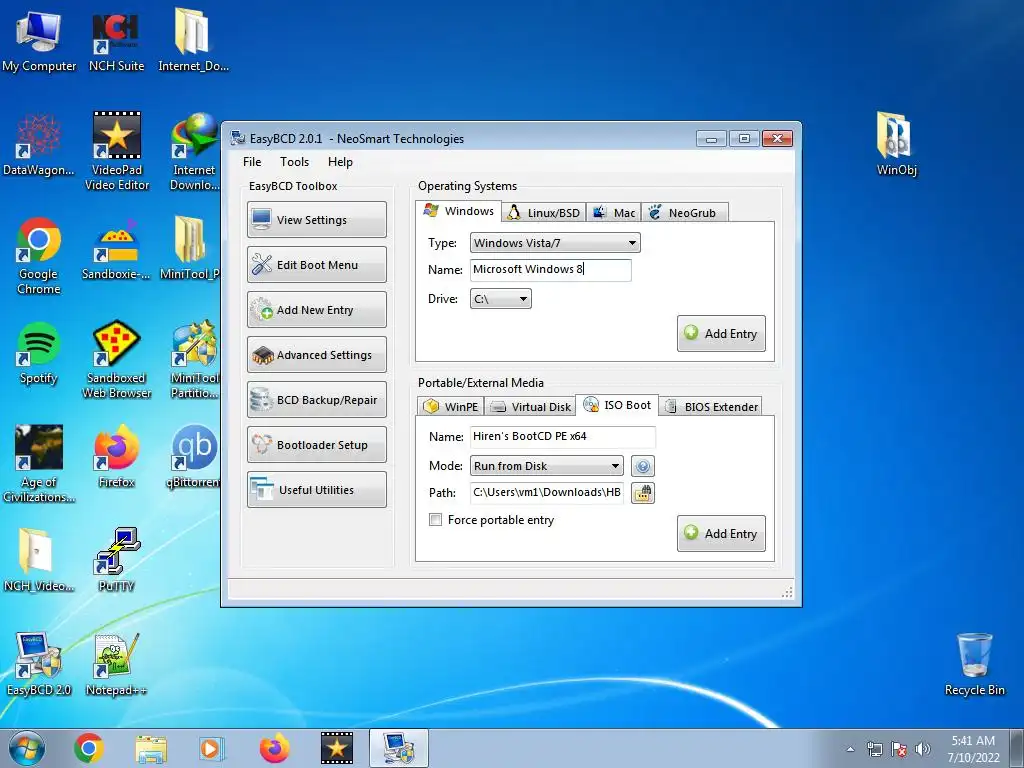1024x768 pixels.
Task: Select Internet Download Manager desktop icon
Action: click(194, 152)
